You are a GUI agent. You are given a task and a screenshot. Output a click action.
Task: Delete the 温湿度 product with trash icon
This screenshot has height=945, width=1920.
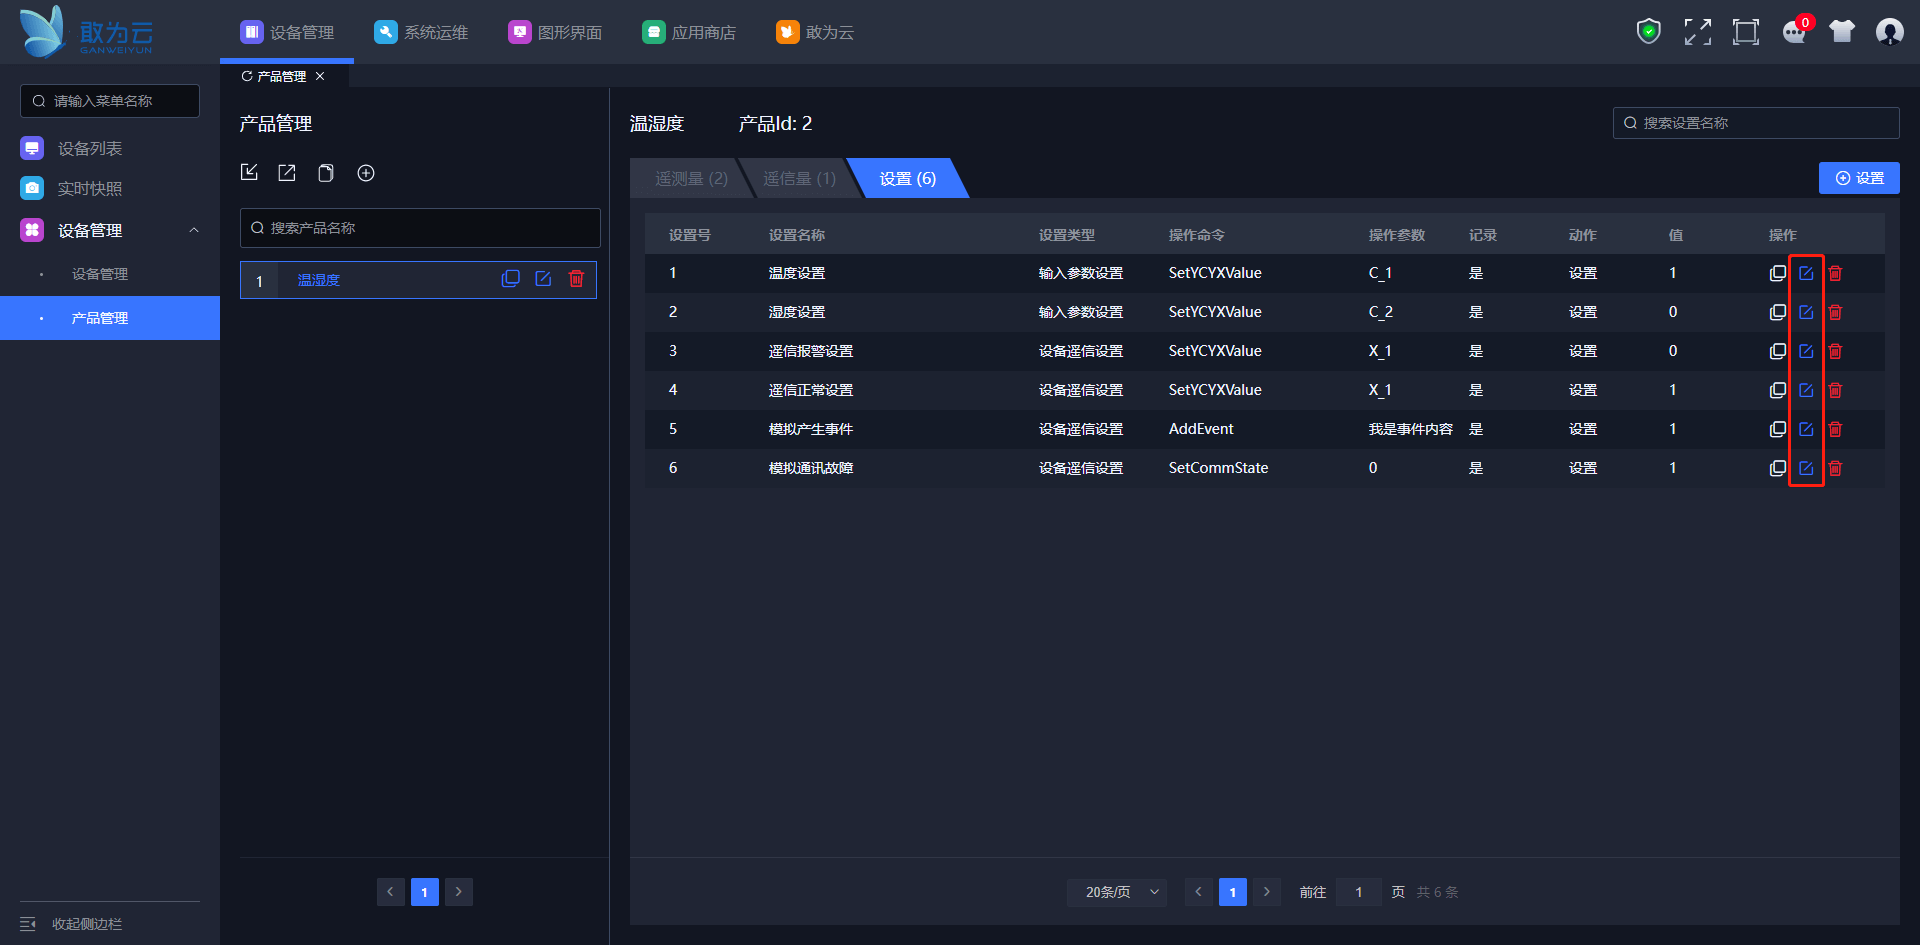pyautogui.click(x=576, y=279)
